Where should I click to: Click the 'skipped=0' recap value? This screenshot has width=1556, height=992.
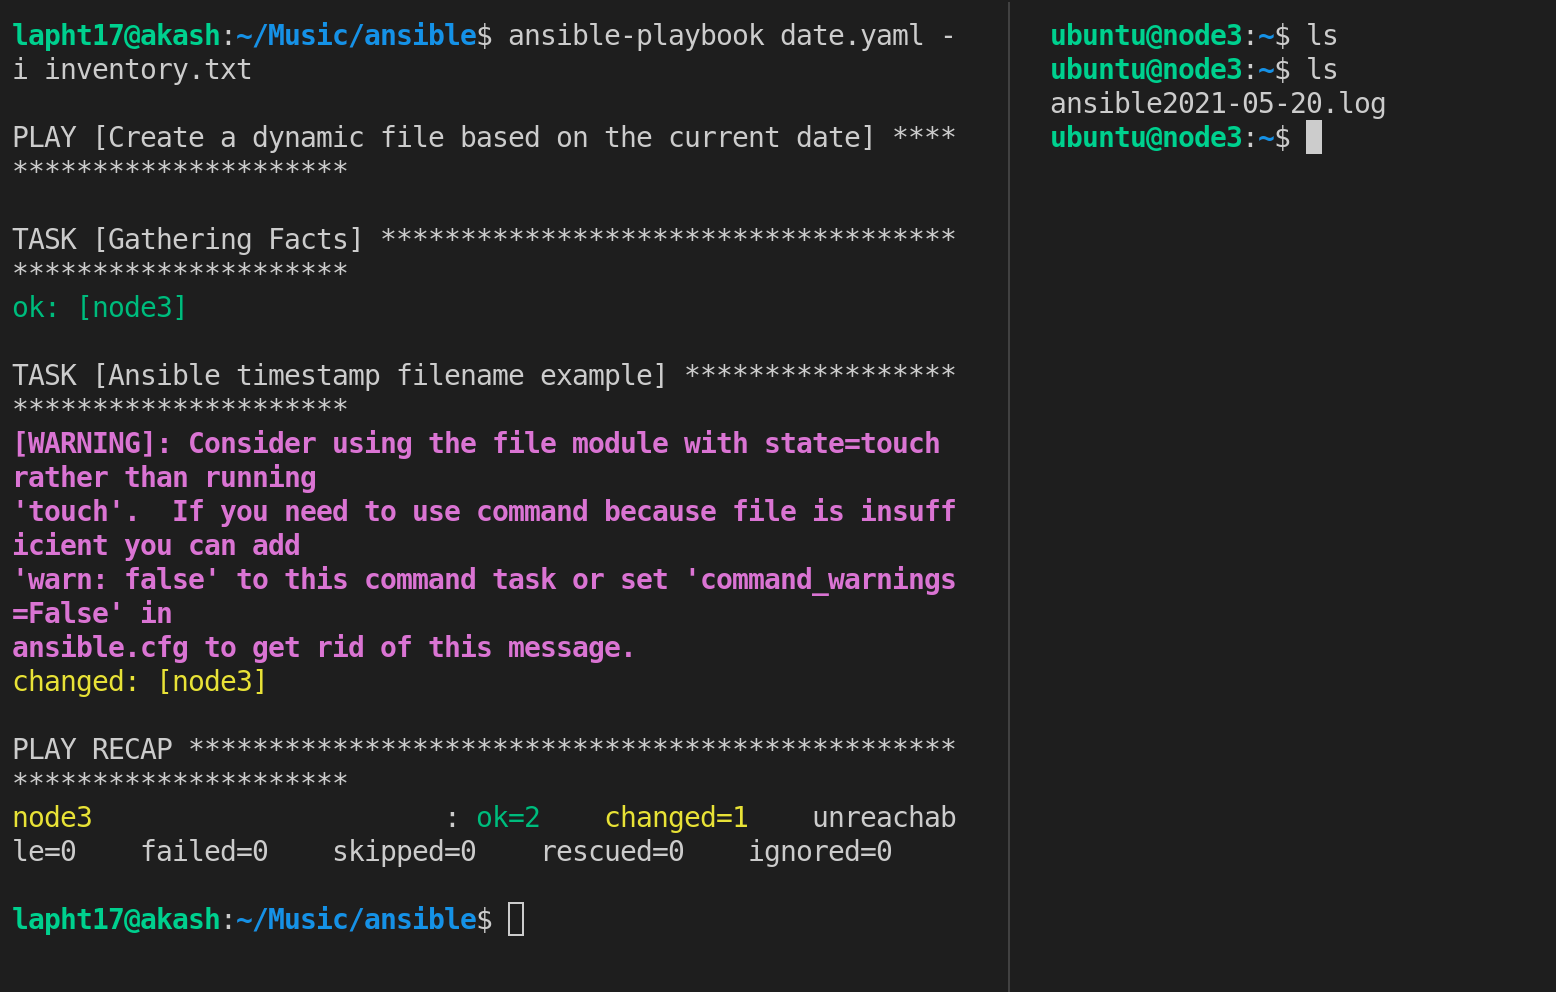404,852
